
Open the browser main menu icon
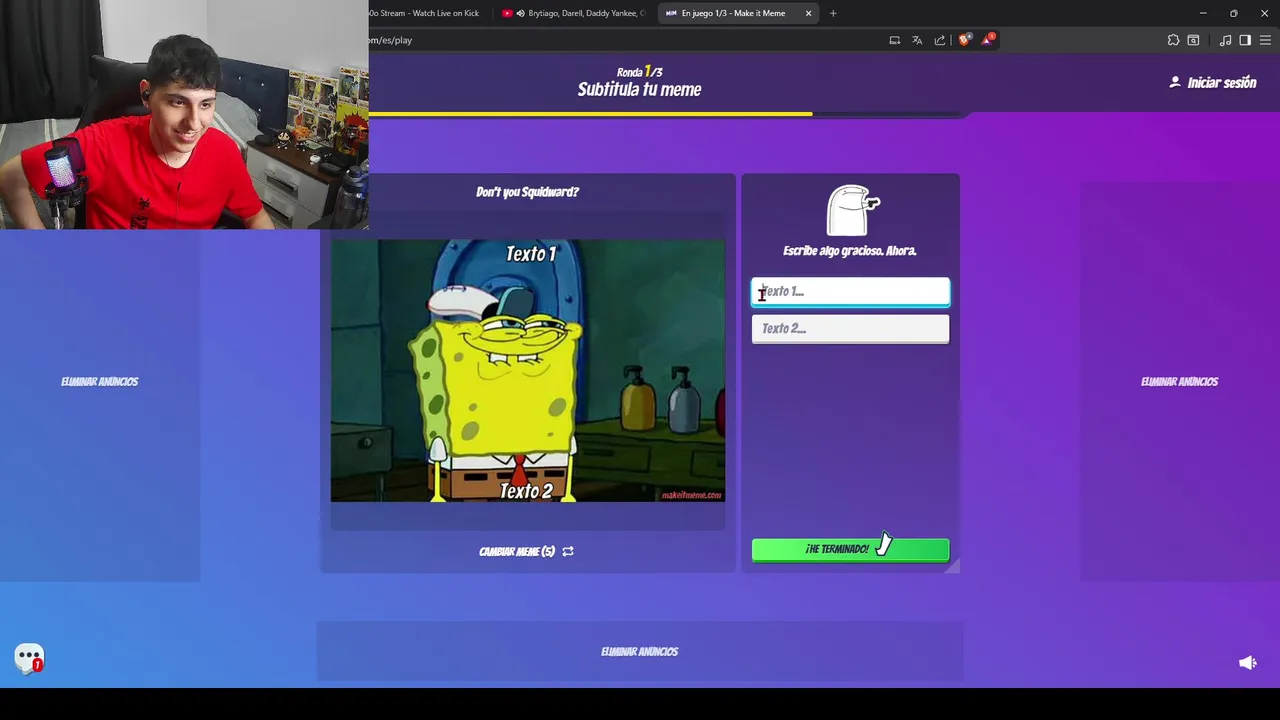click(x=1265, y=40)
